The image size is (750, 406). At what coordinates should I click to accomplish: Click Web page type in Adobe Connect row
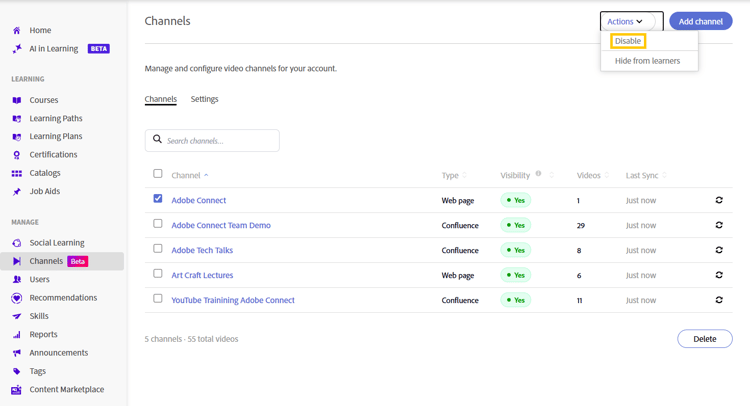tap(458, 201)
